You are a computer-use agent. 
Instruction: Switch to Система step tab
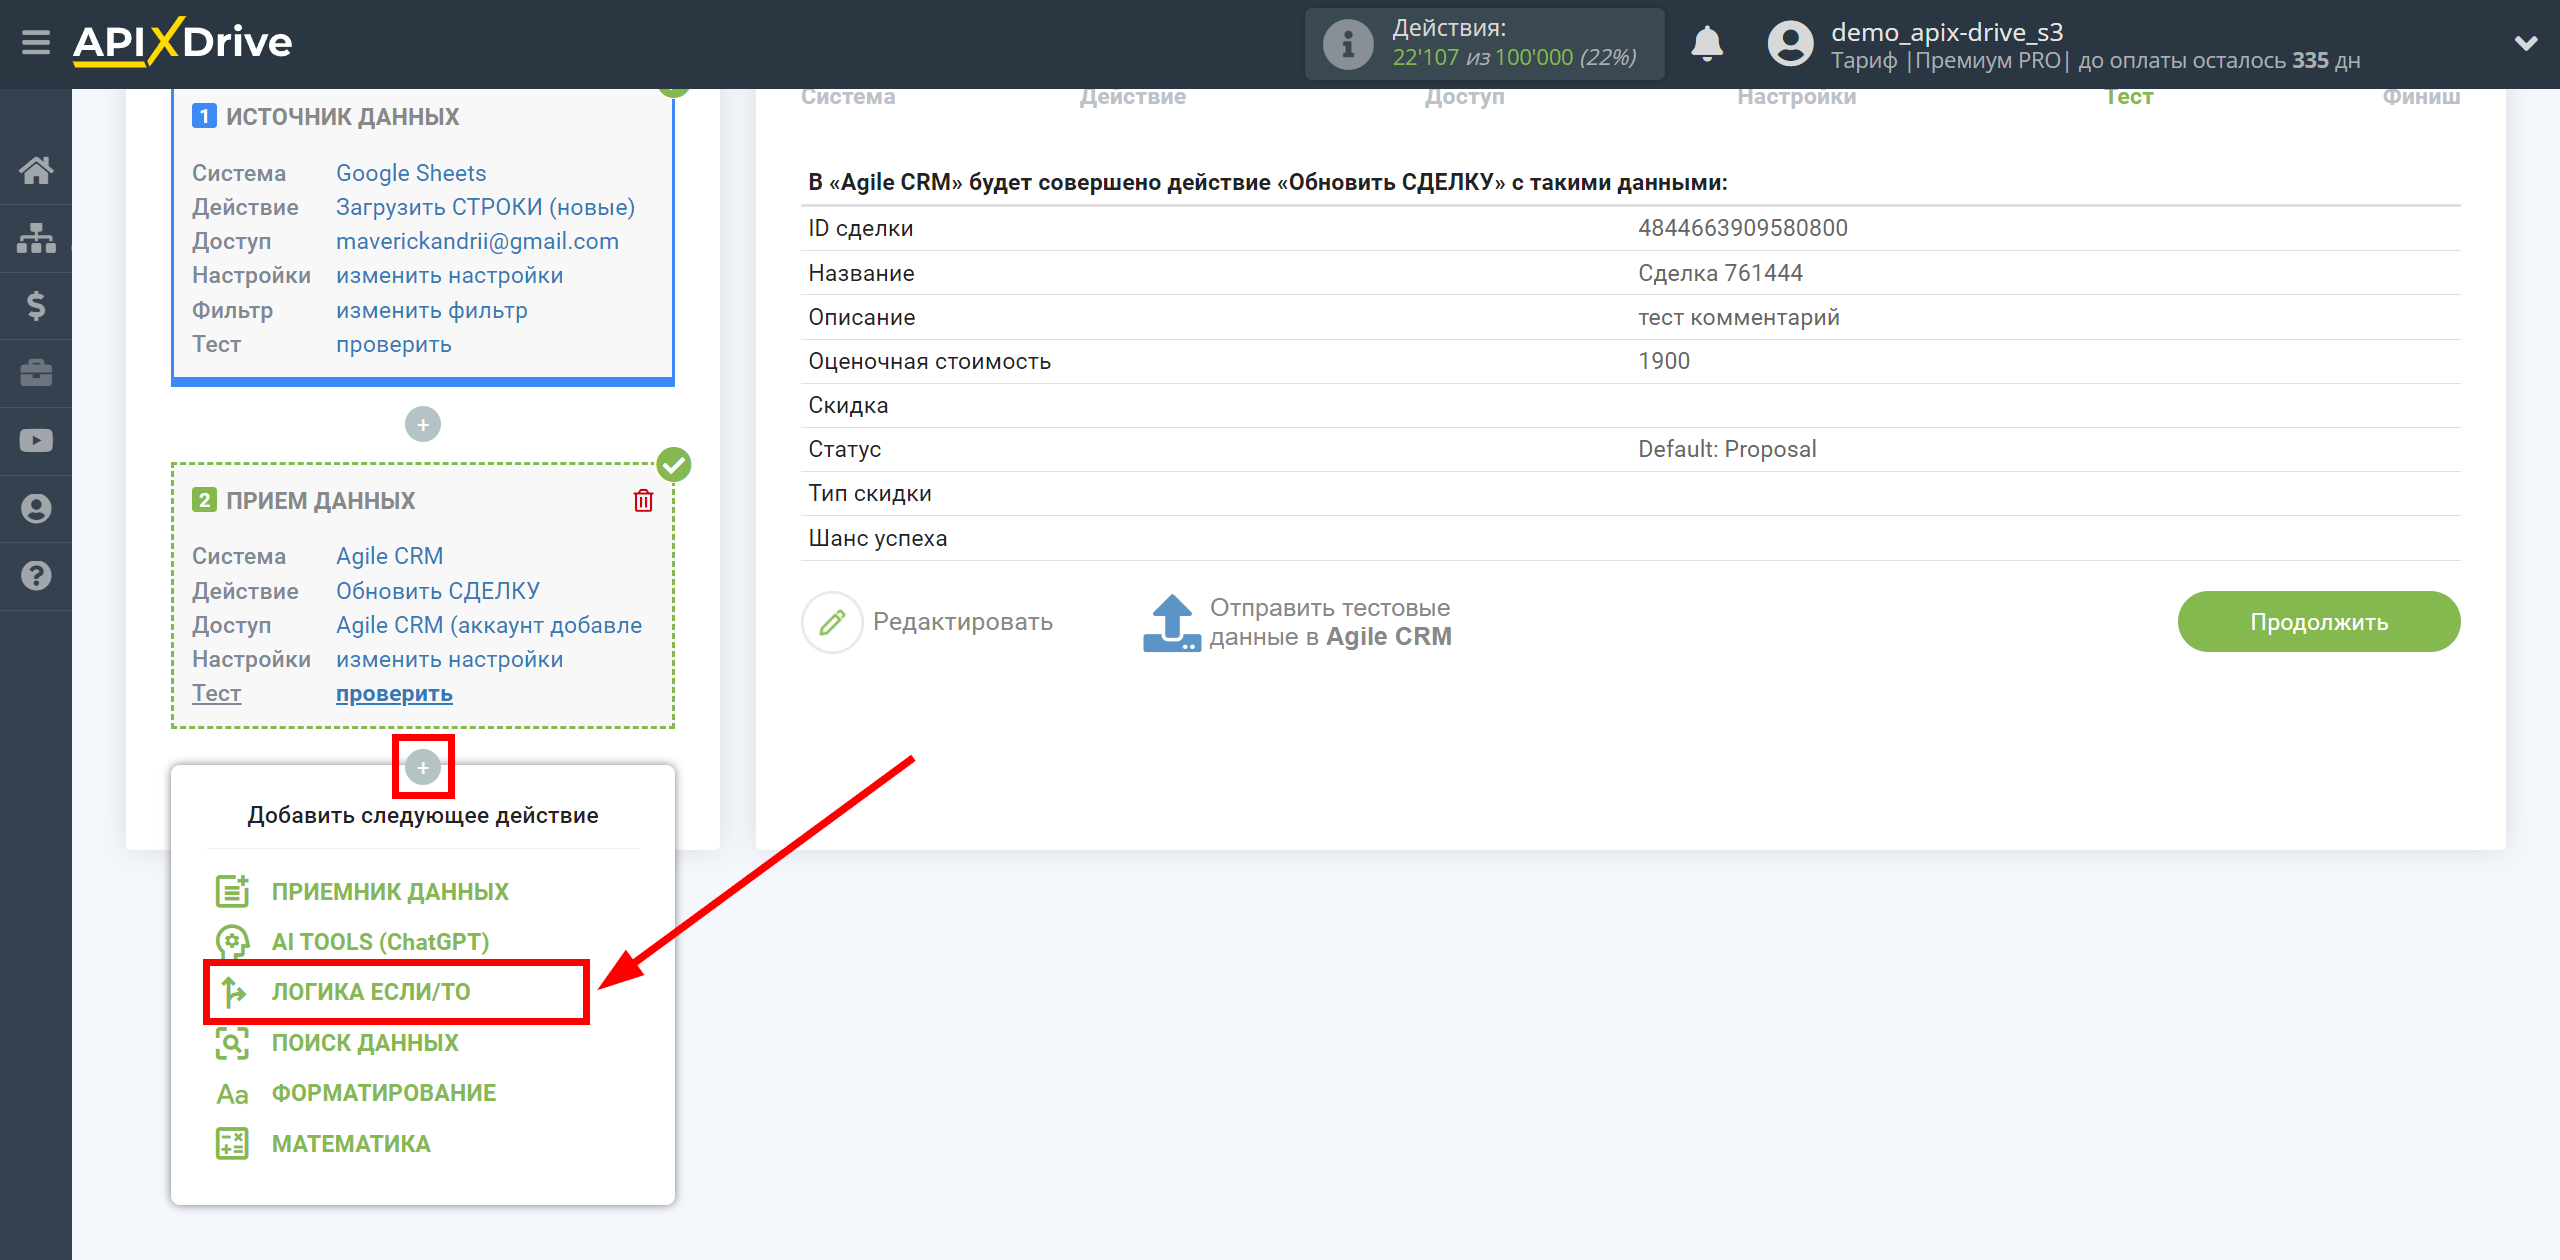coord(848,97)
